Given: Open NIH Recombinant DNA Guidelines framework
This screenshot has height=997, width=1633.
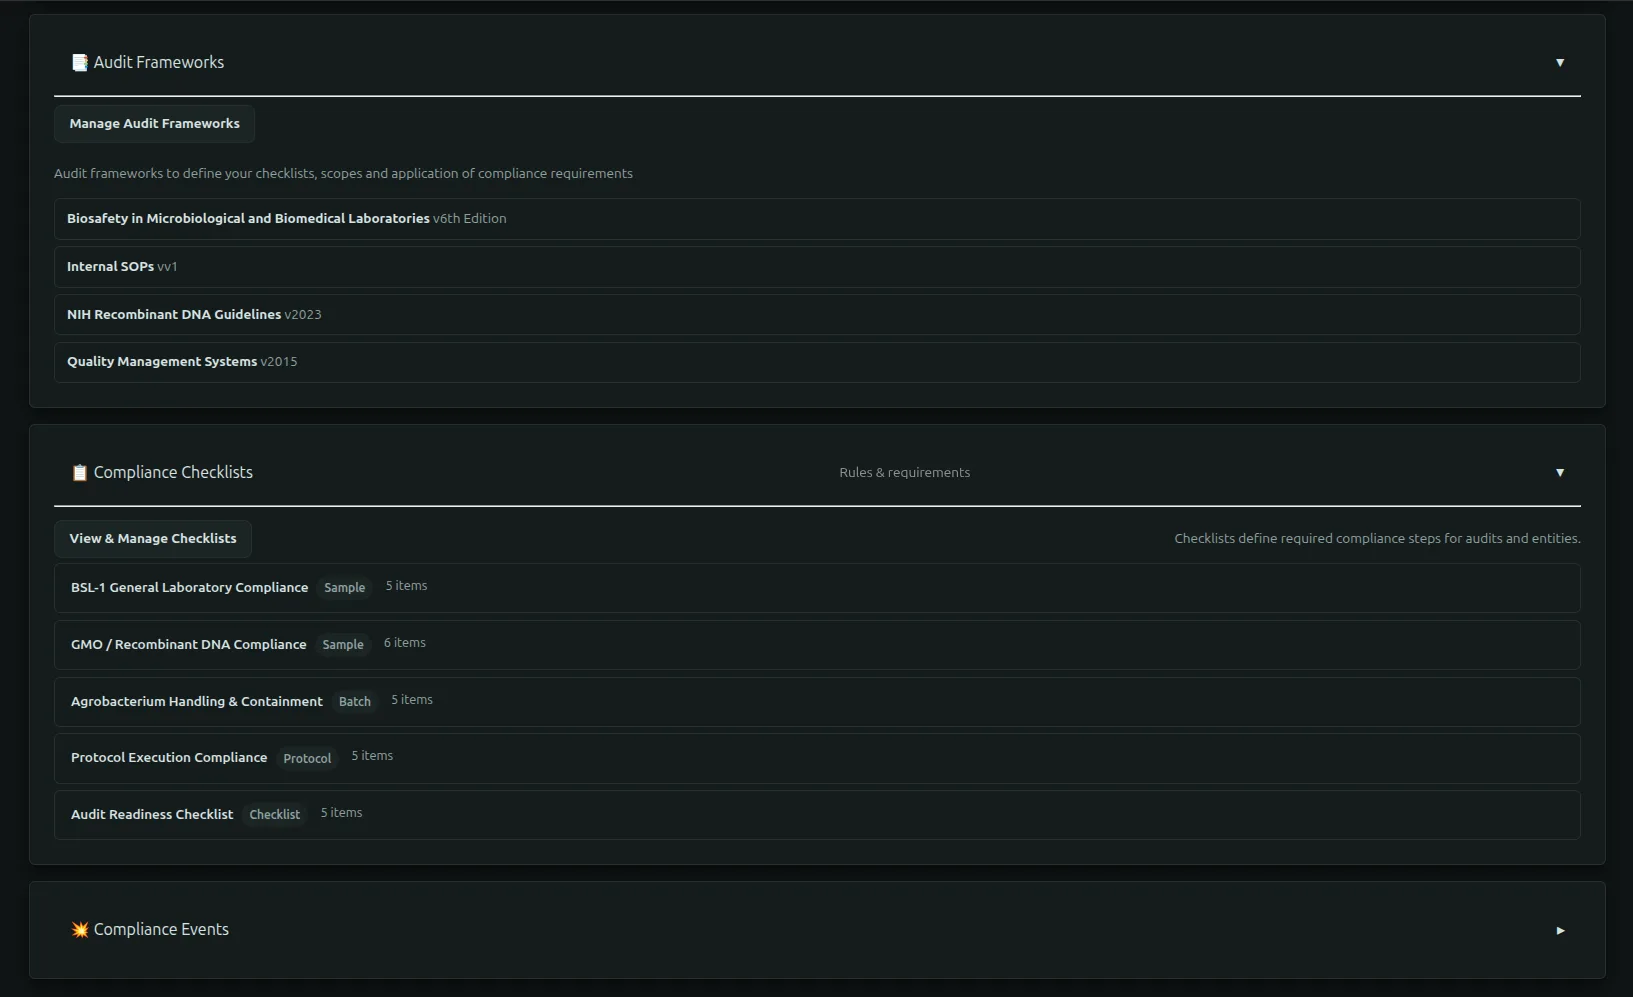Looking at the screenshot, I should (x=817, y=314).
